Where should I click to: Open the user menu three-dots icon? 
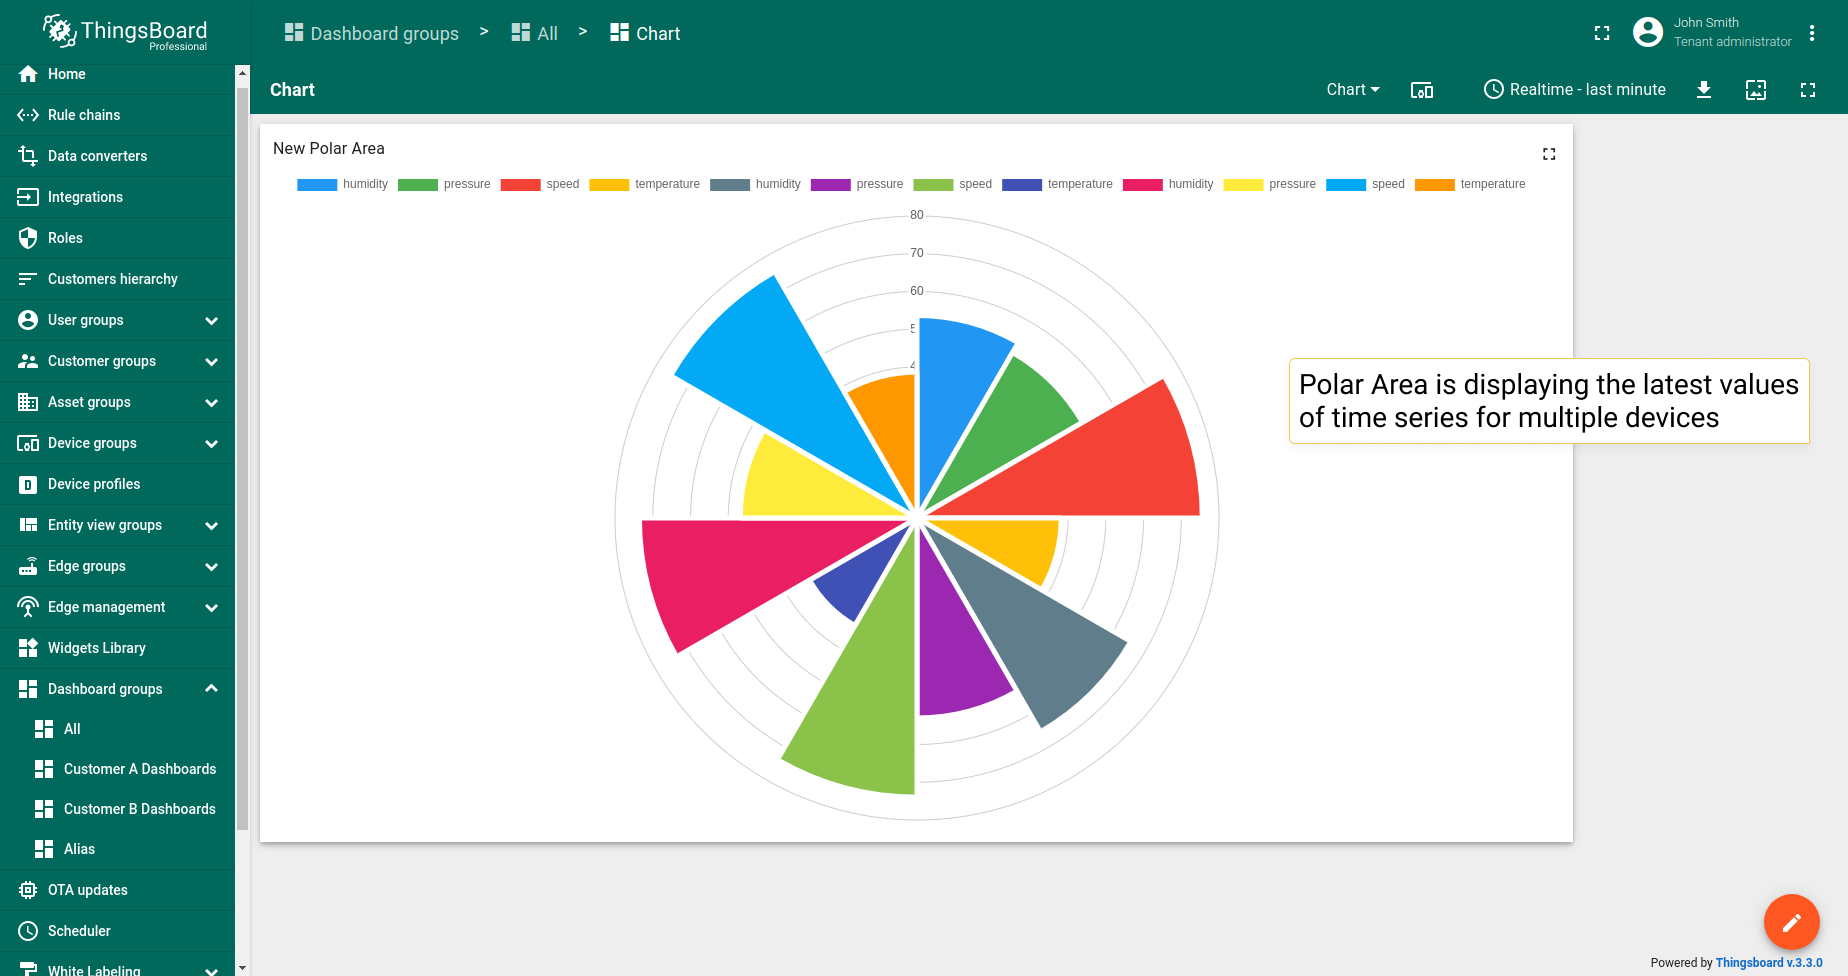click(1812, 33)
